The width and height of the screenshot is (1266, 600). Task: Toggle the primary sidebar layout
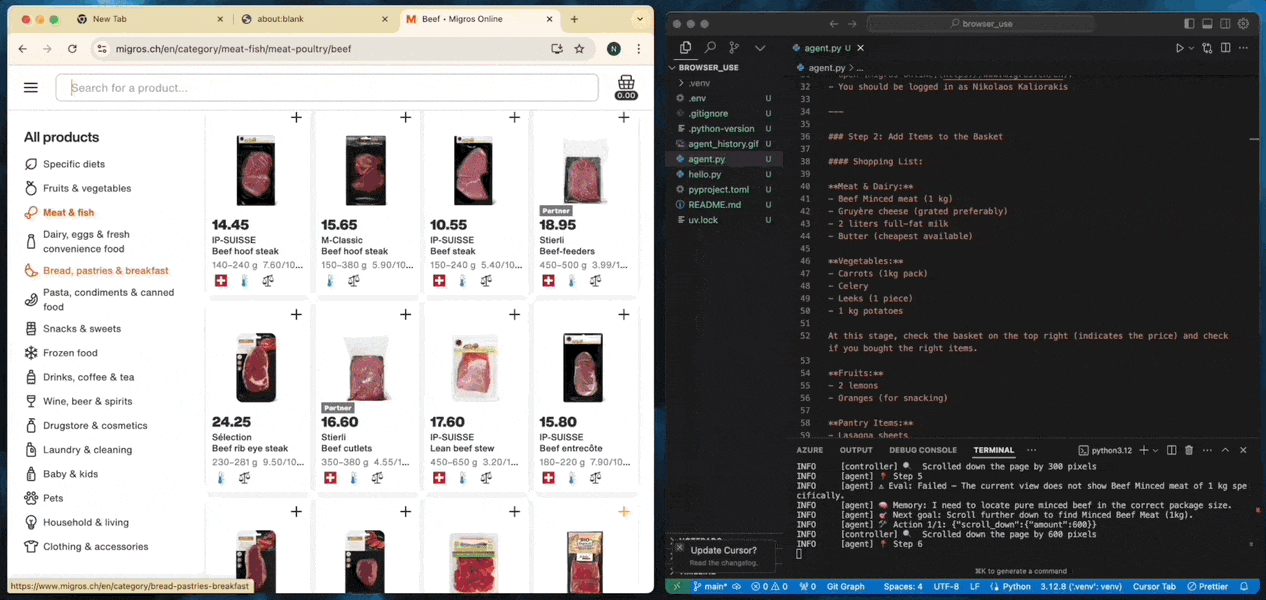(1189, 24)
